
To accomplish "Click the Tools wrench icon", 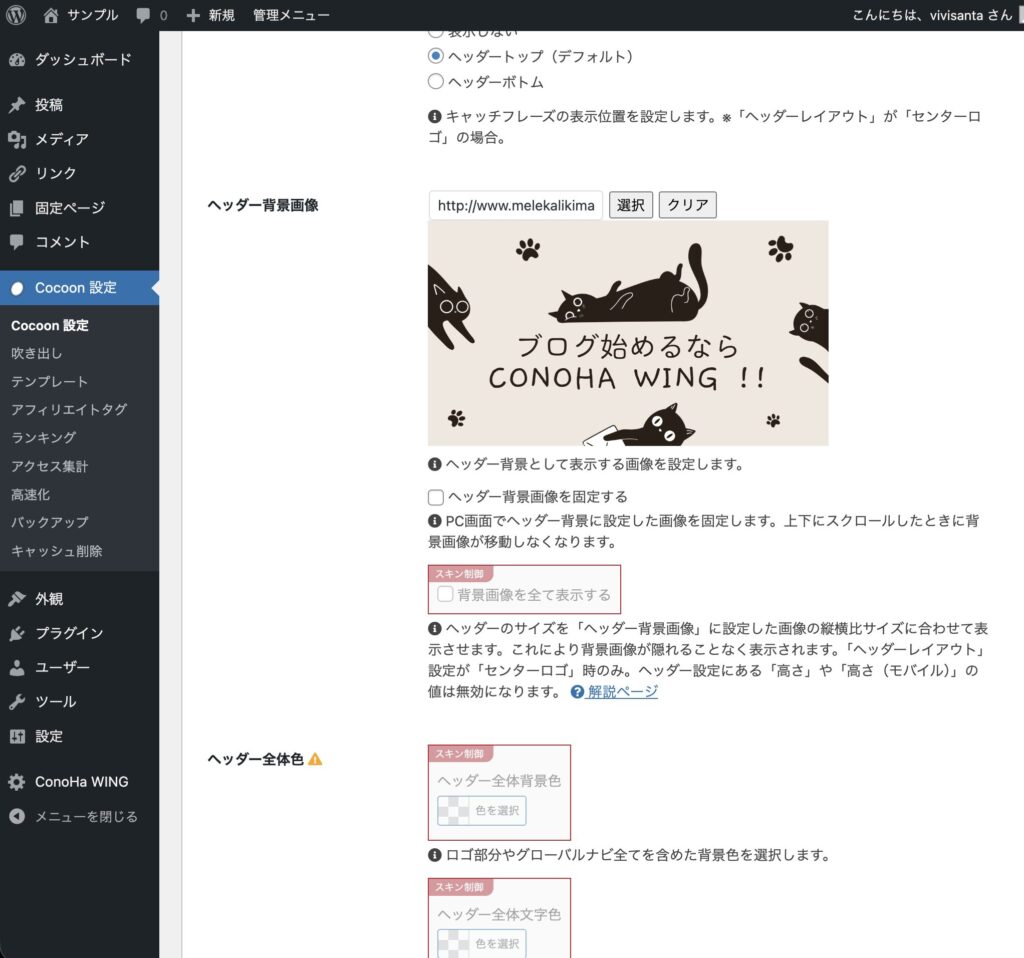I will pos(17,701).
